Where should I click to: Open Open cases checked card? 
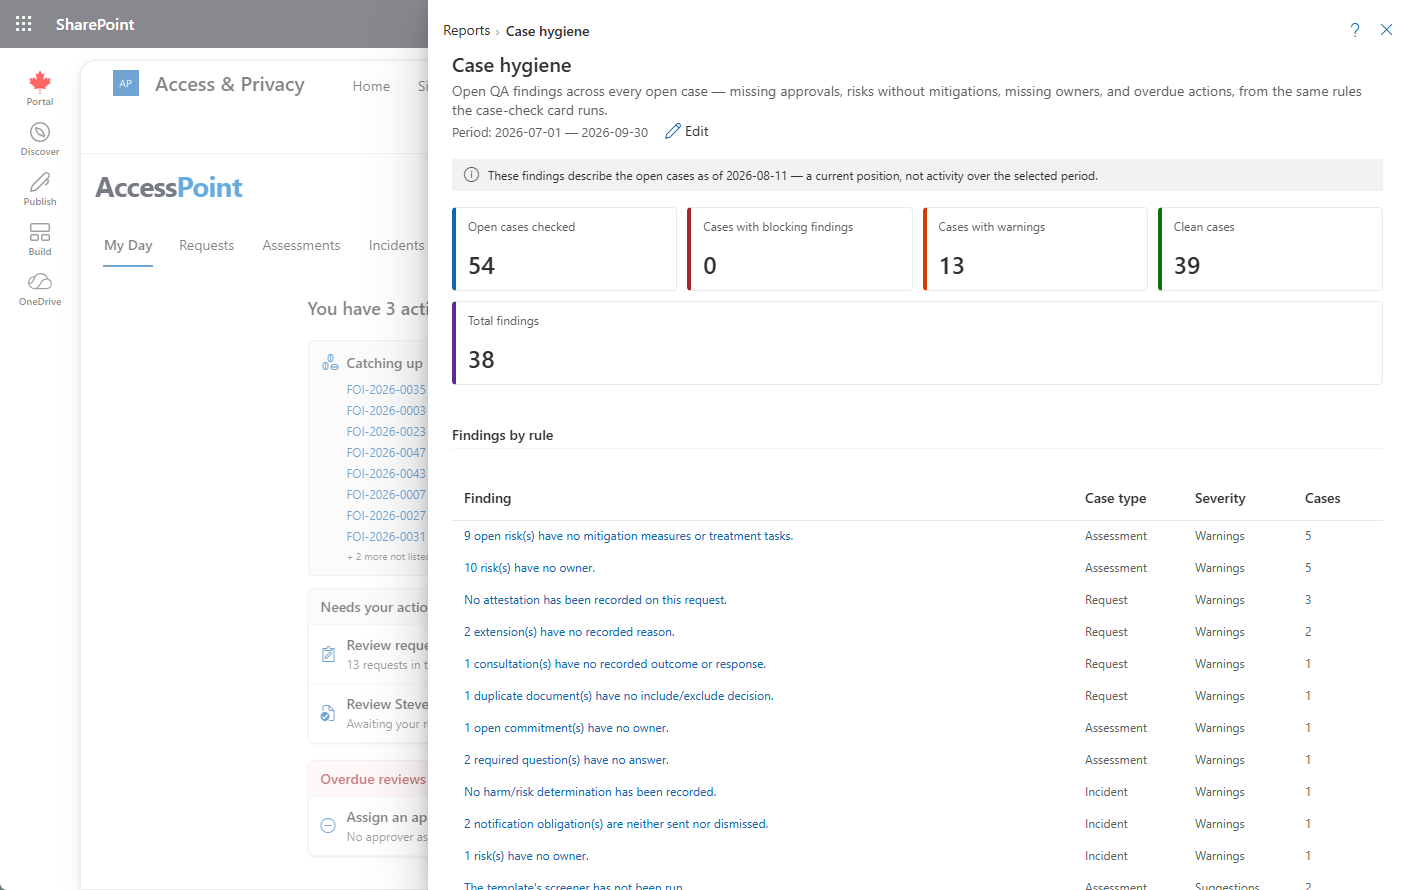(565, 249)
